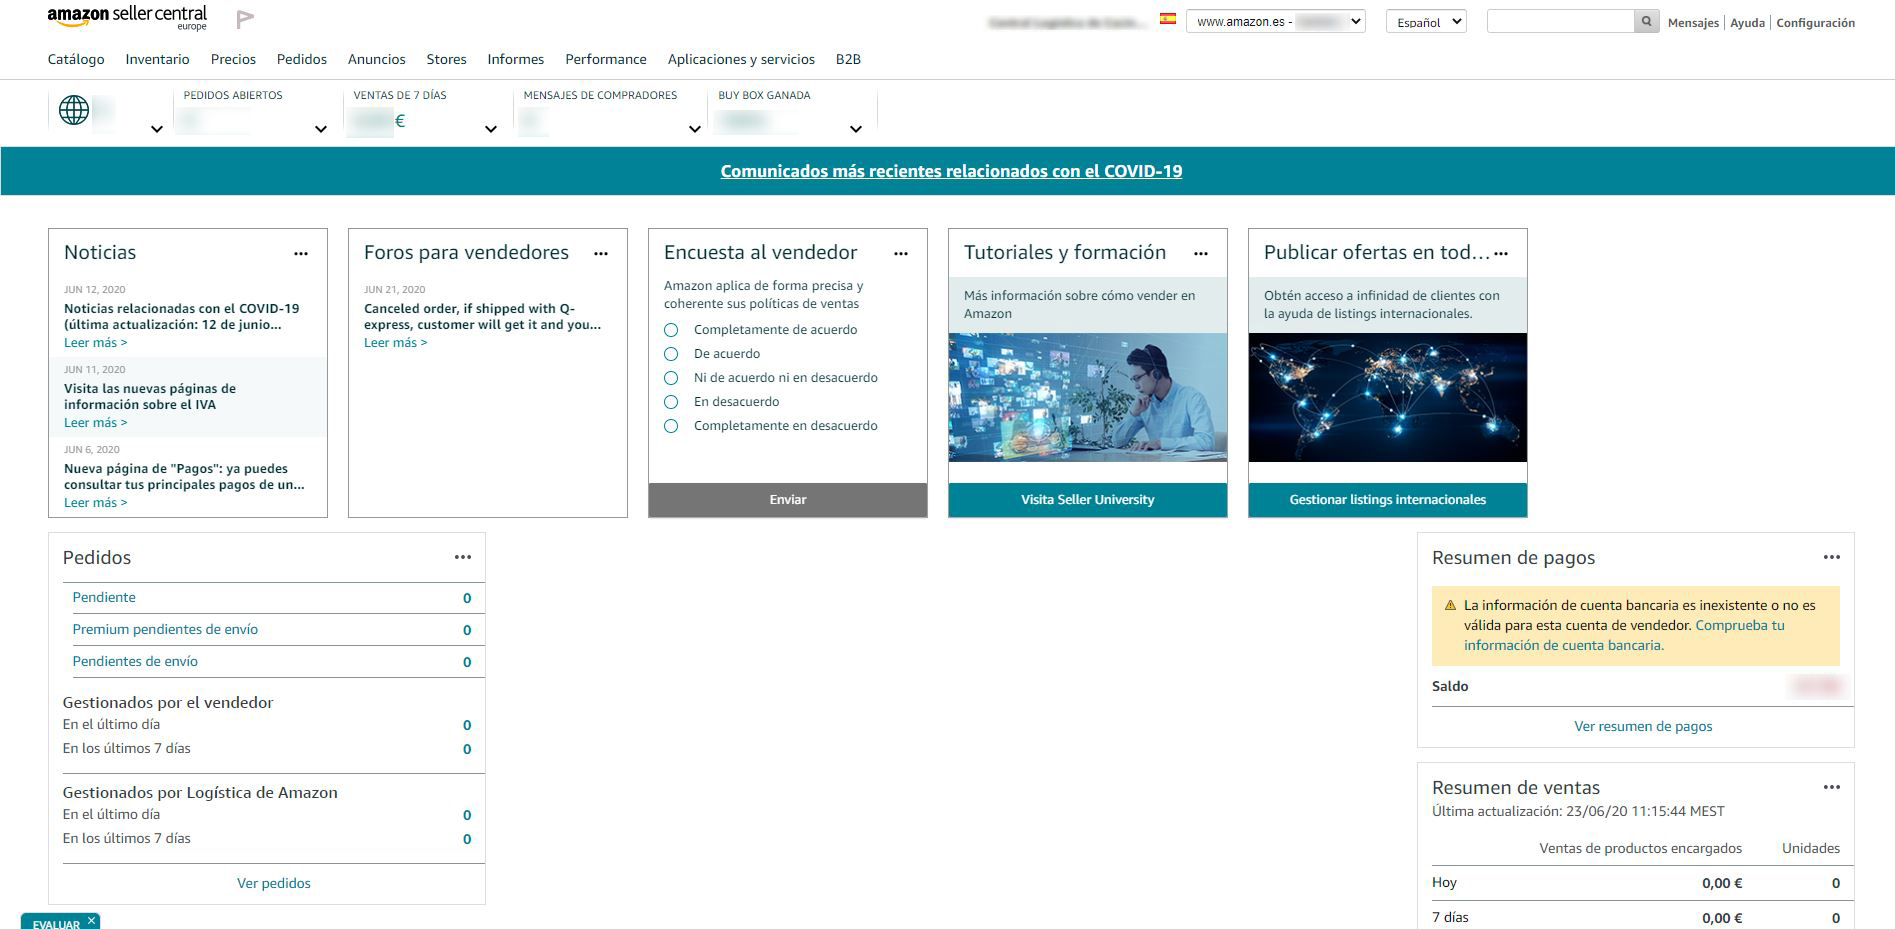Open the B2B menu
Image resolution: width=1895 pixels, height=929 pixels.
click(x=848, y=59)
